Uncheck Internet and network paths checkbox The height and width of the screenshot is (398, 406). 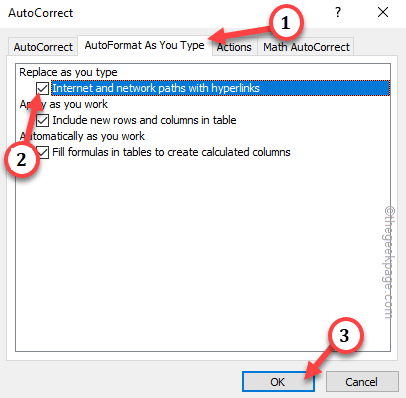click(x=42, y=88)
